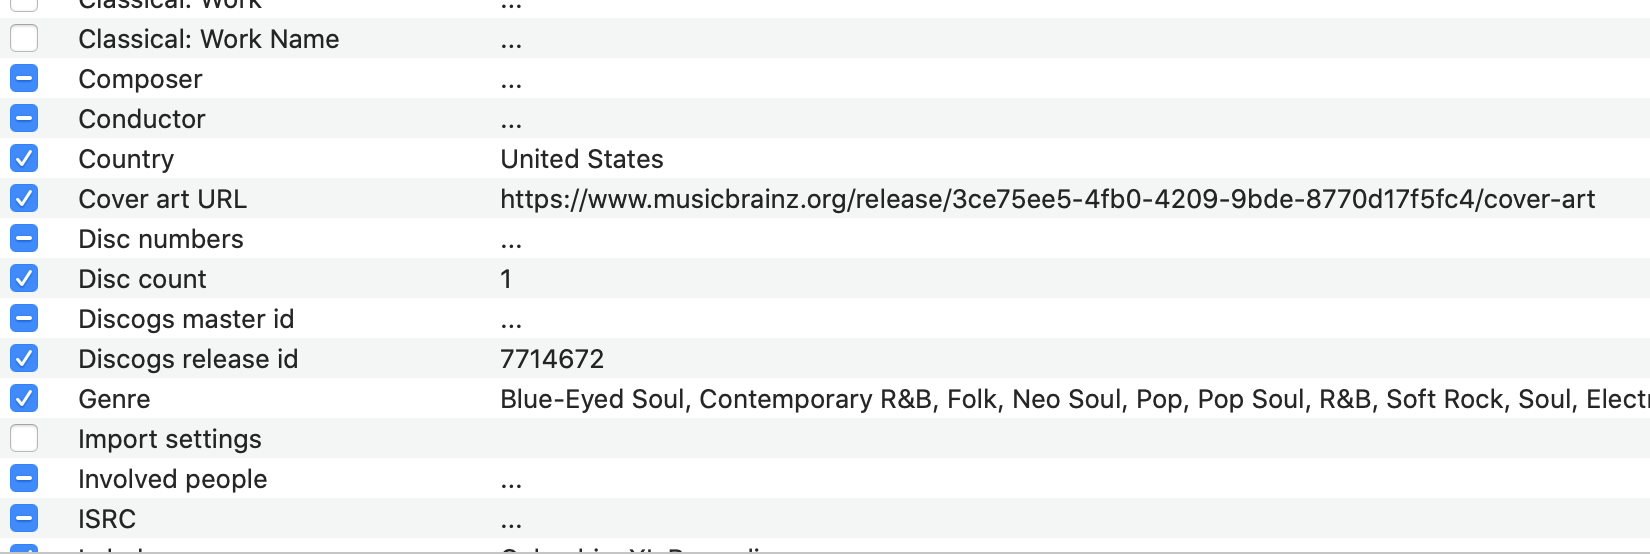Viewport: 1650px width, 554px height.
Task: Check the Classical: Work Name checkbox
Action: [x=24, y=39]
